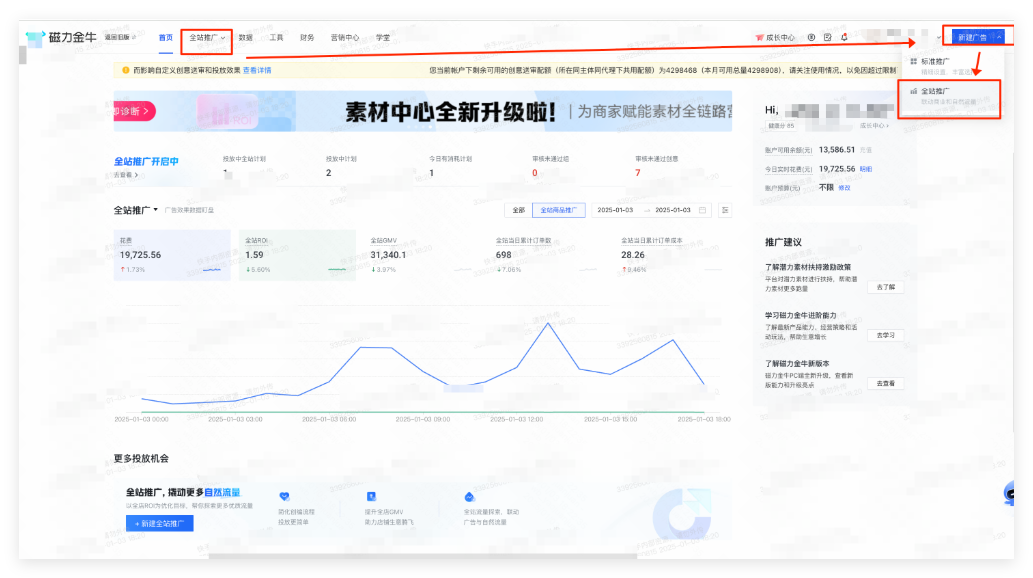Click 修改 next to 账户预算
The image size is (1033, 578).
pos(844,188)
